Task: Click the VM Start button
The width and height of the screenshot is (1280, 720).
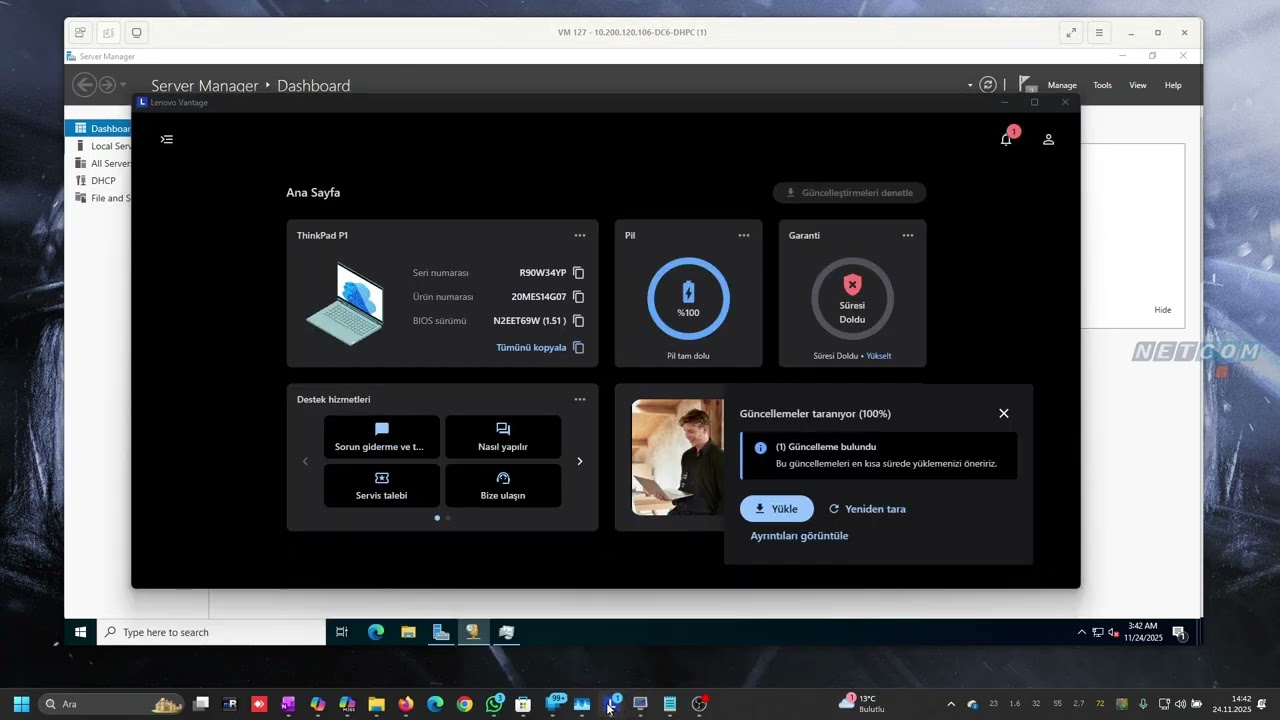Action: 80,632
